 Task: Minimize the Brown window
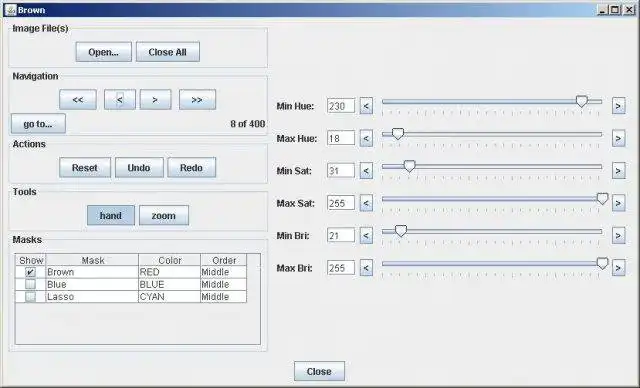click(x=603, y=10)
